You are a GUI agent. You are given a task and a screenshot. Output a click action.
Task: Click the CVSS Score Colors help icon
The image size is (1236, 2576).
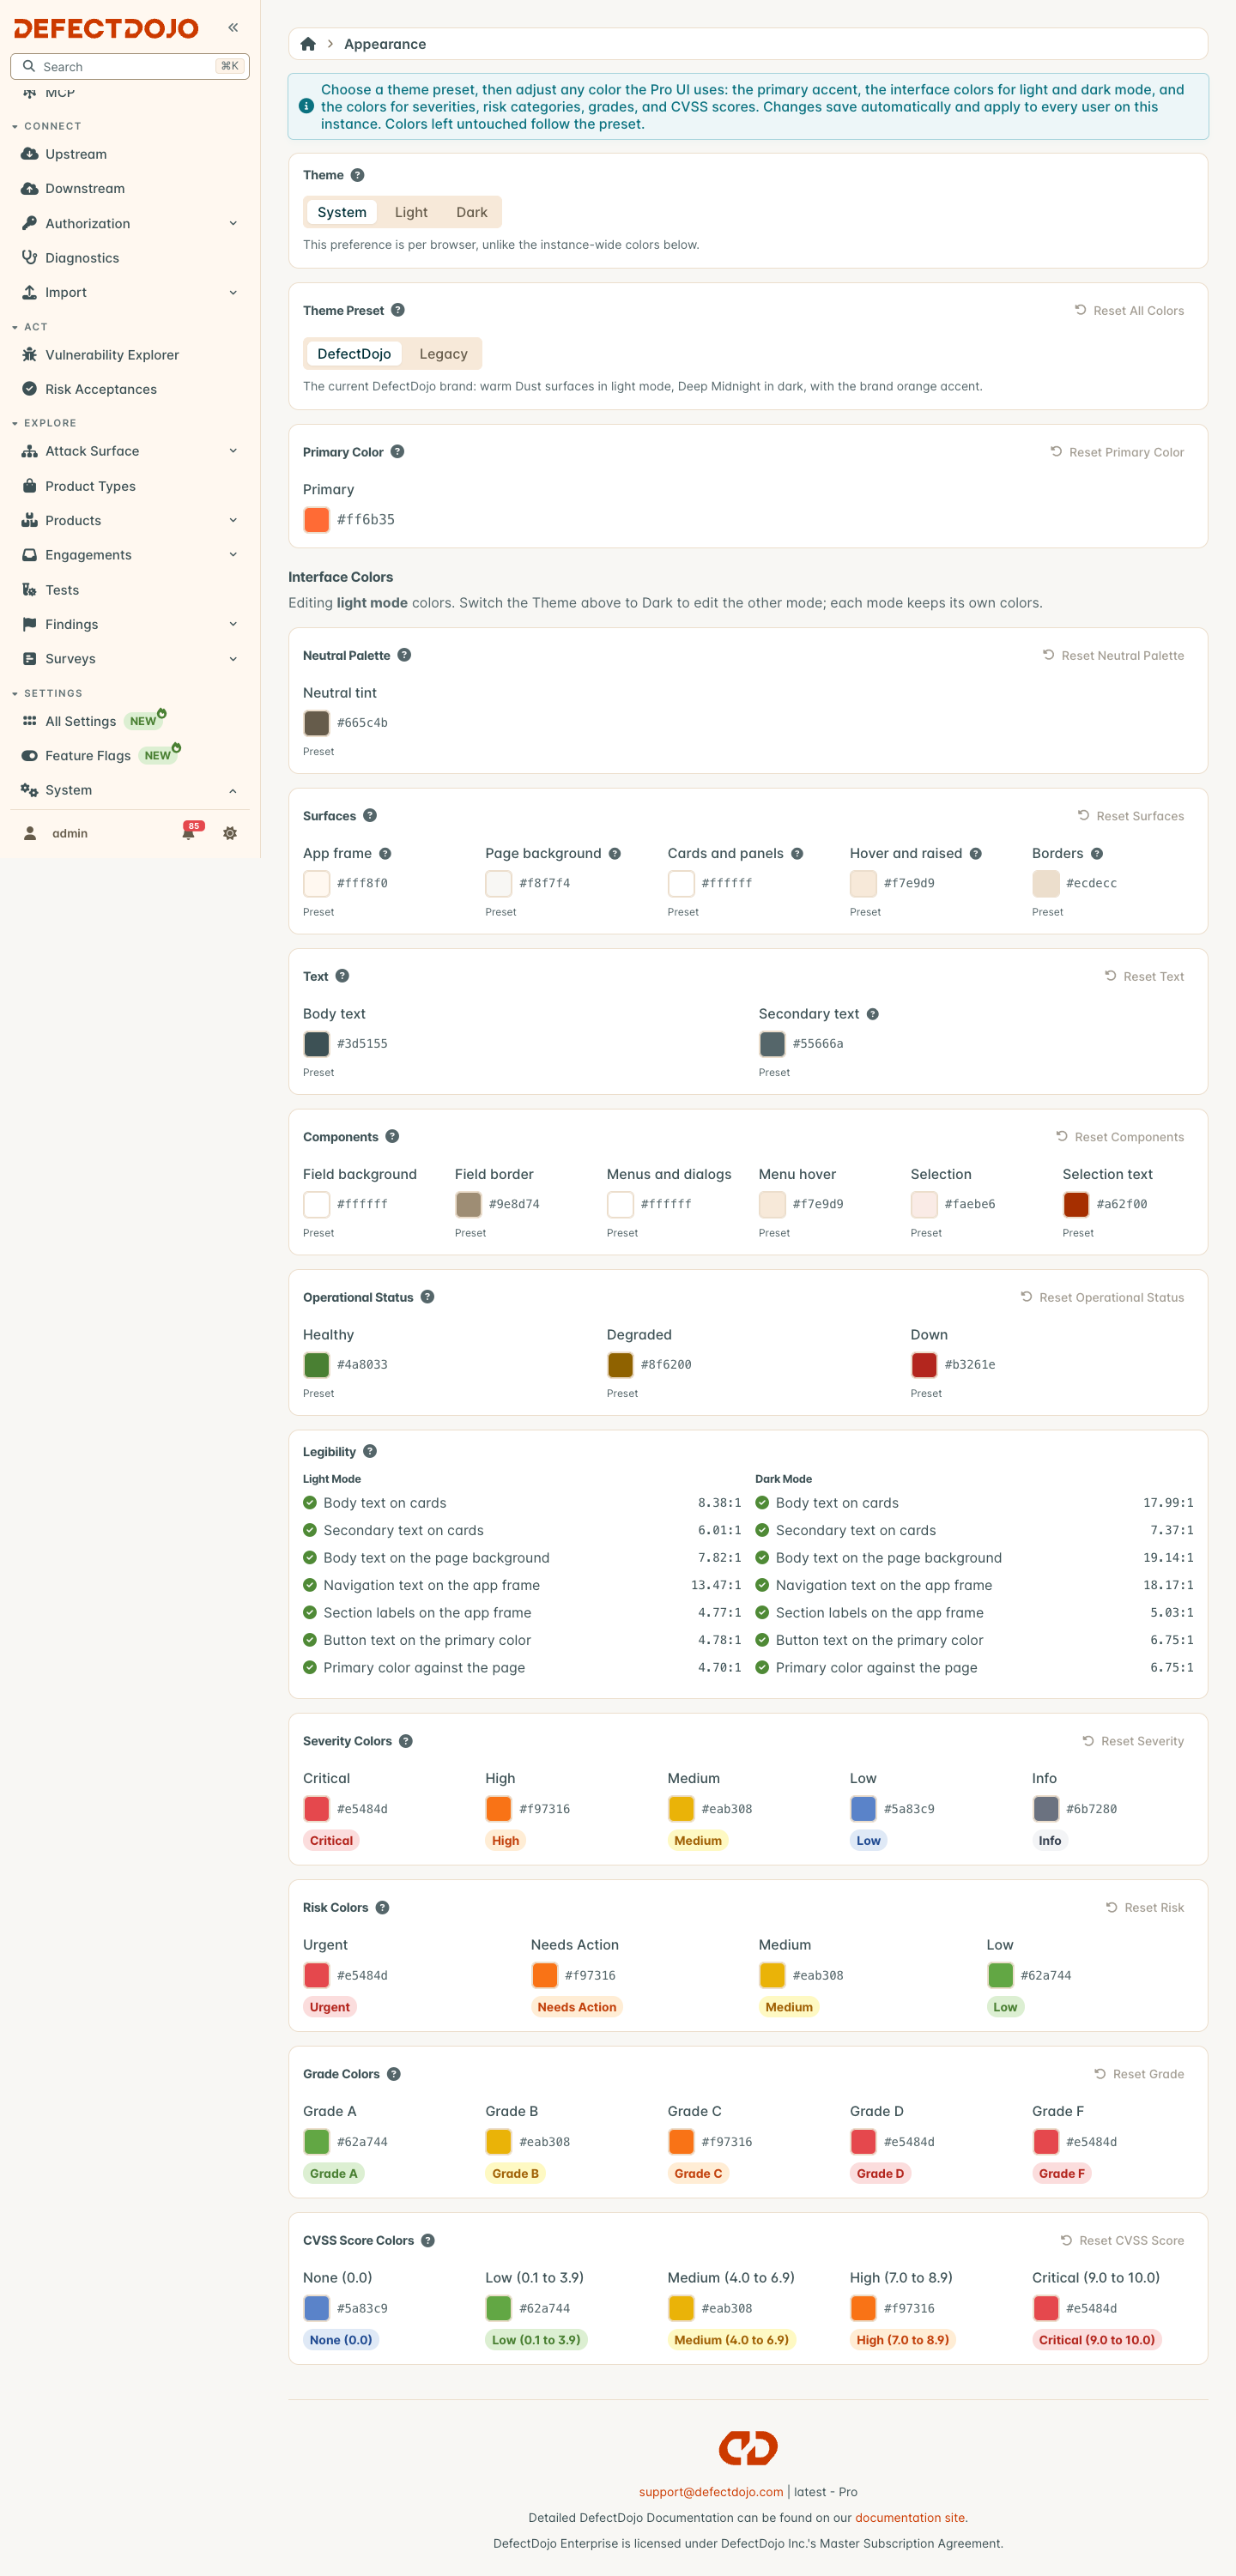(428, 2241)
